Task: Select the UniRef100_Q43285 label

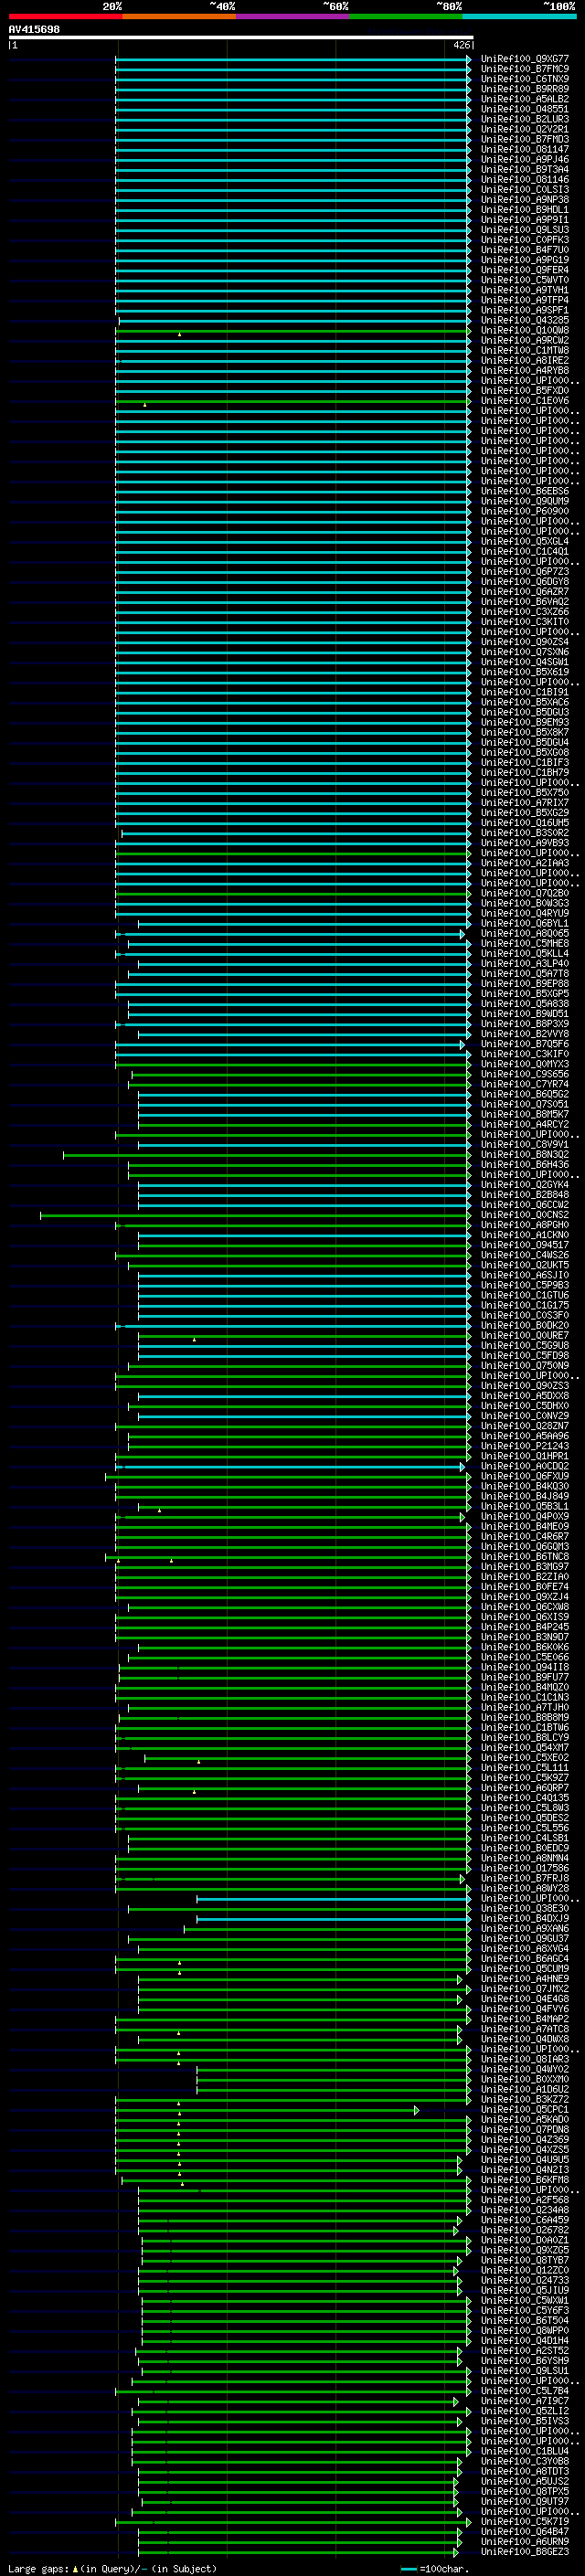Action: point(525,320)
